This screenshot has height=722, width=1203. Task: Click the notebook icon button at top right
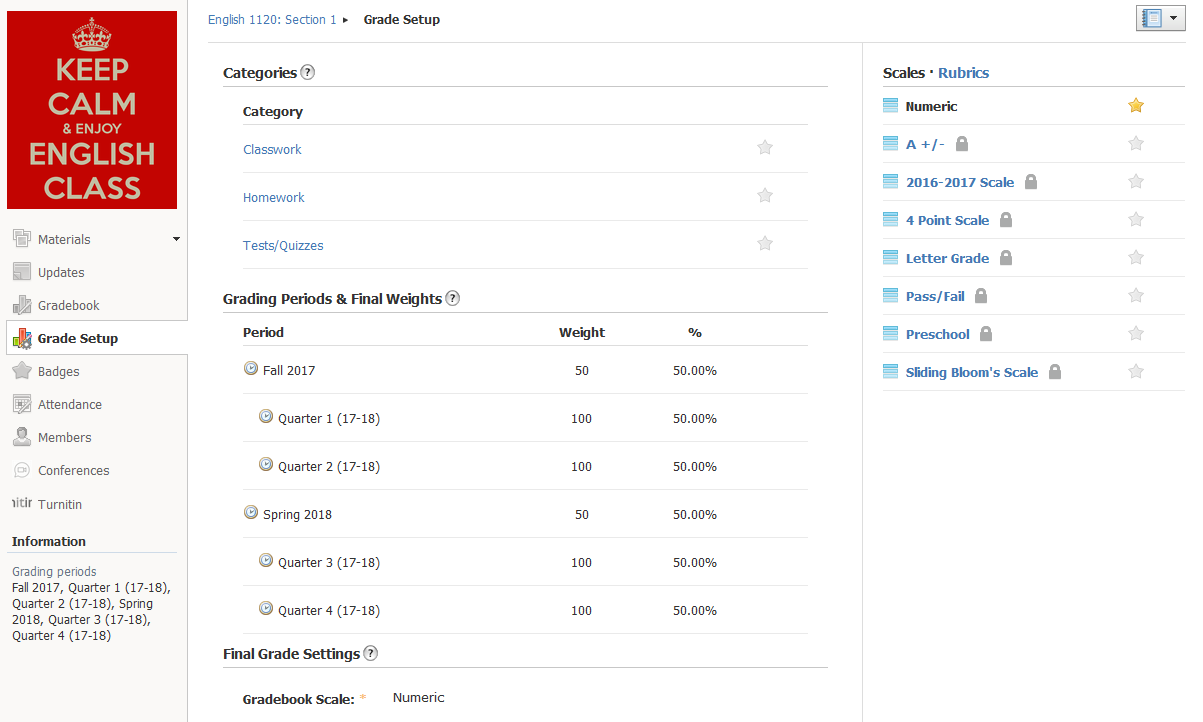point(1152,18)
